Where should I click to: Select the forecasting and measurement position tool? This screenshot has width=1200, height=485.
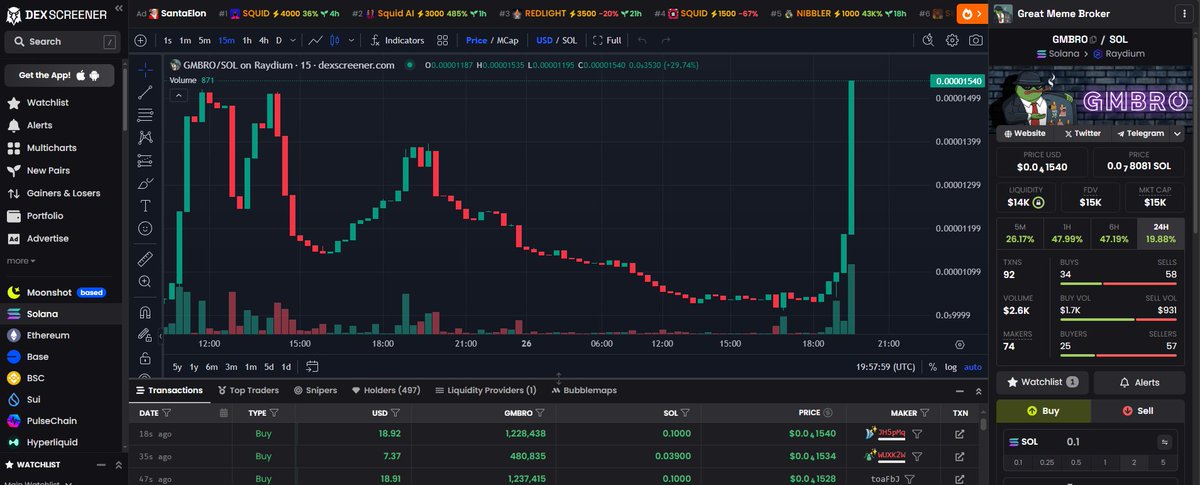click(x=145, y=160)
